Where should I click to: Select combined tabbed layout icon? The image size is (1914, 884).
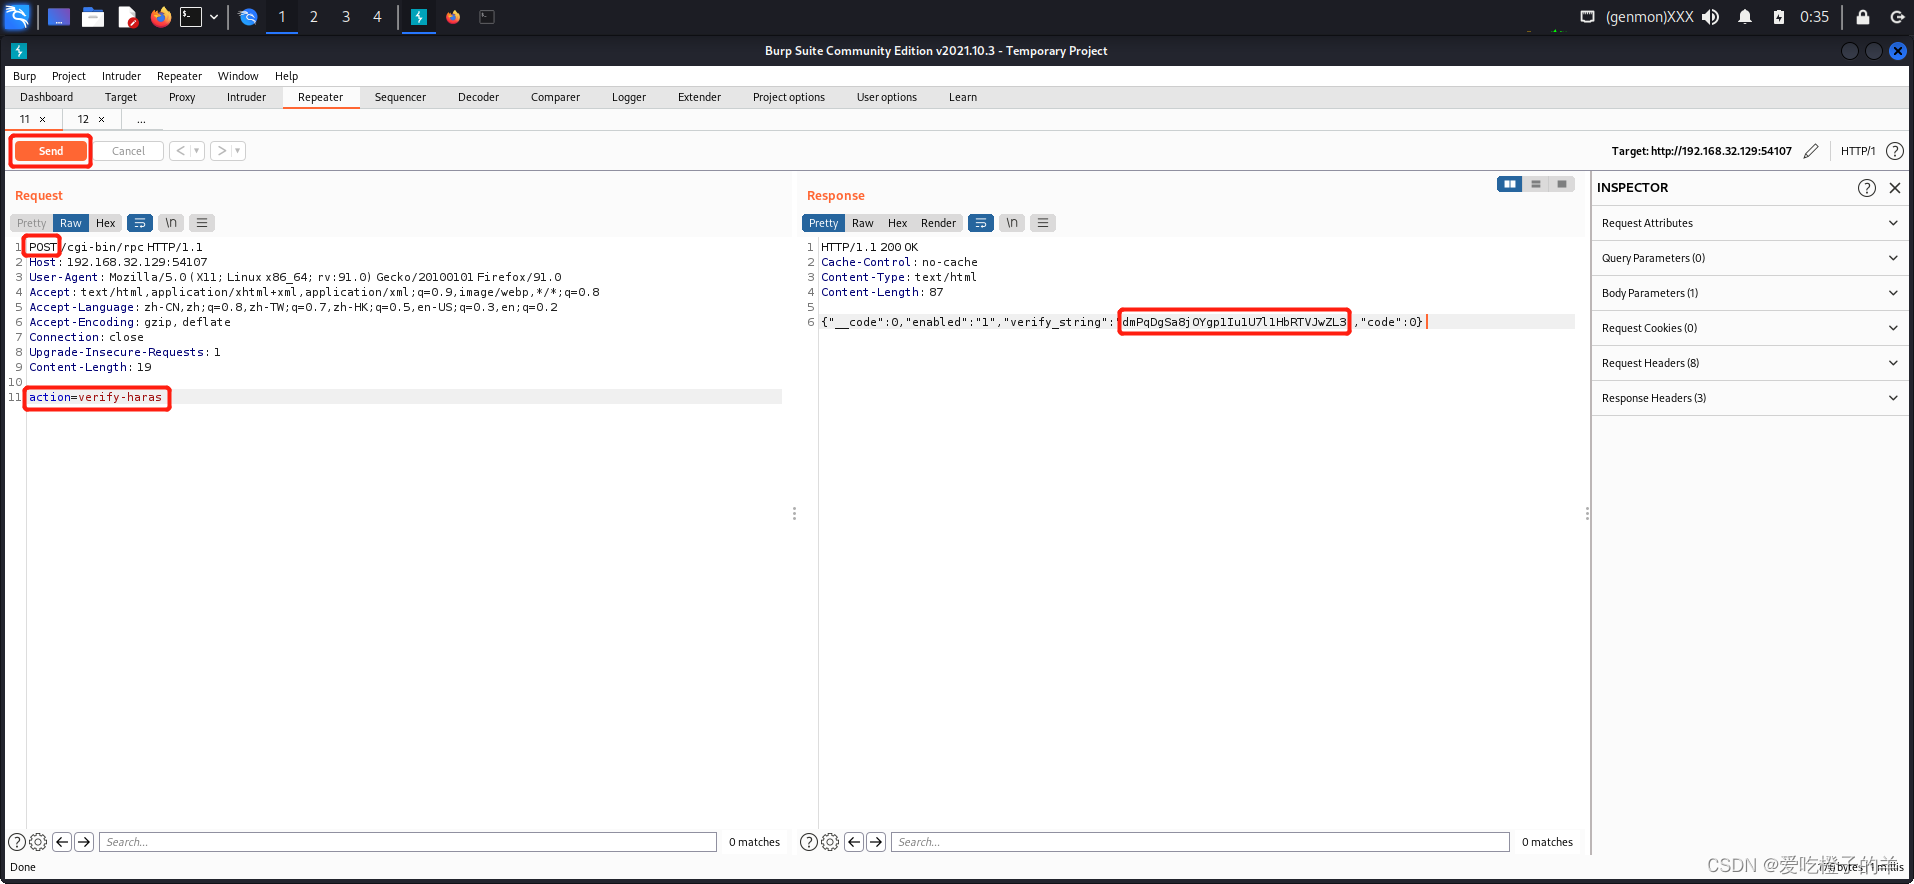point(1562,184)
